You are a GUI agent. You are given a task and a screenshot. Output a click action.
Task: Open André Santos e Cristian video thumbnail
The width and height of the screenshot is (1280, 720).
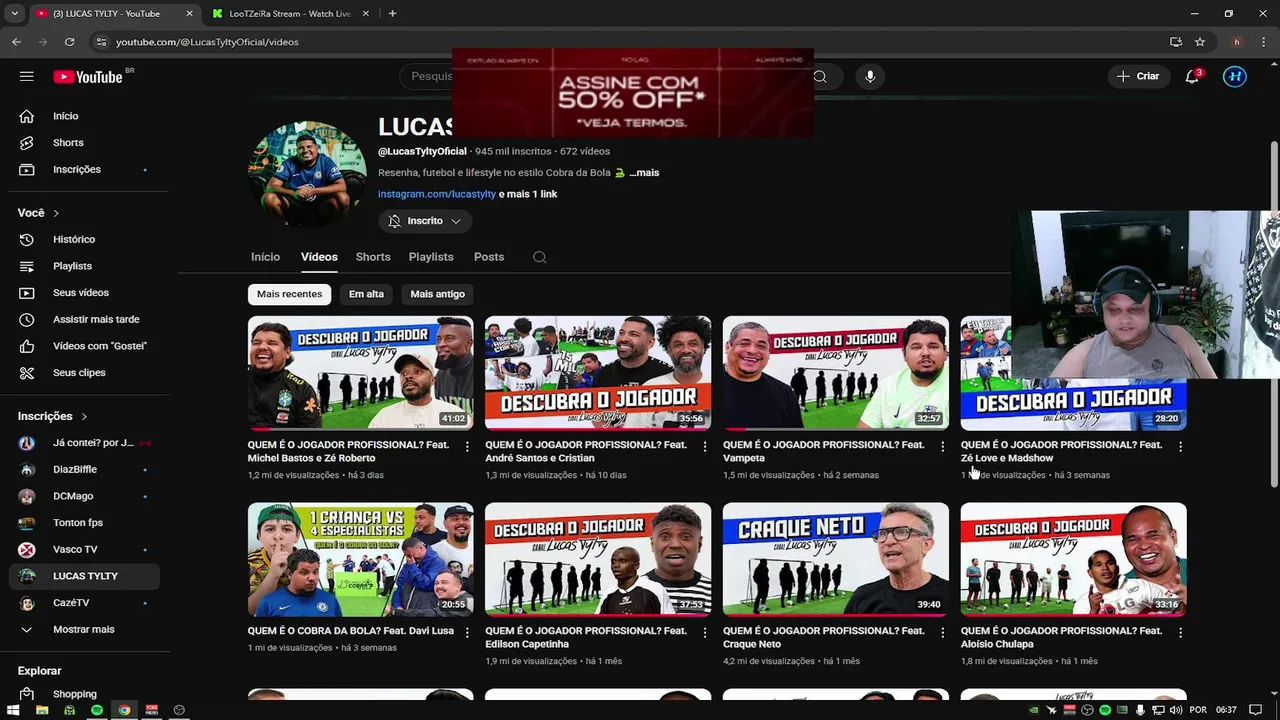pos(598,373)
